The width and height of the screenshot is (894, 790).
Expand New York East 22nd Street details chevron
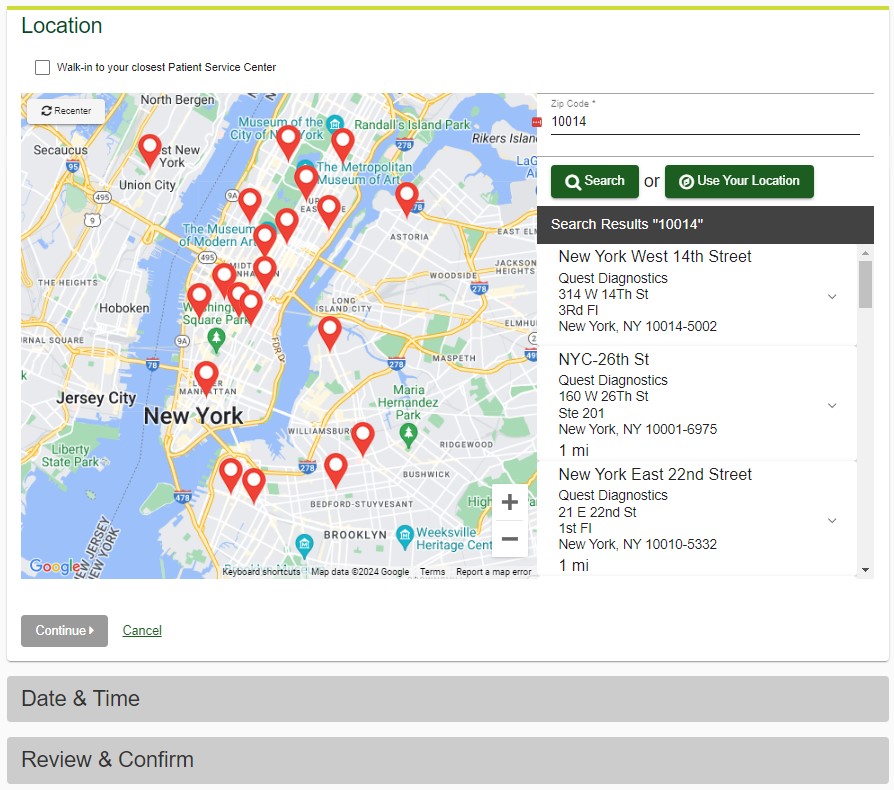coord(832,520)
